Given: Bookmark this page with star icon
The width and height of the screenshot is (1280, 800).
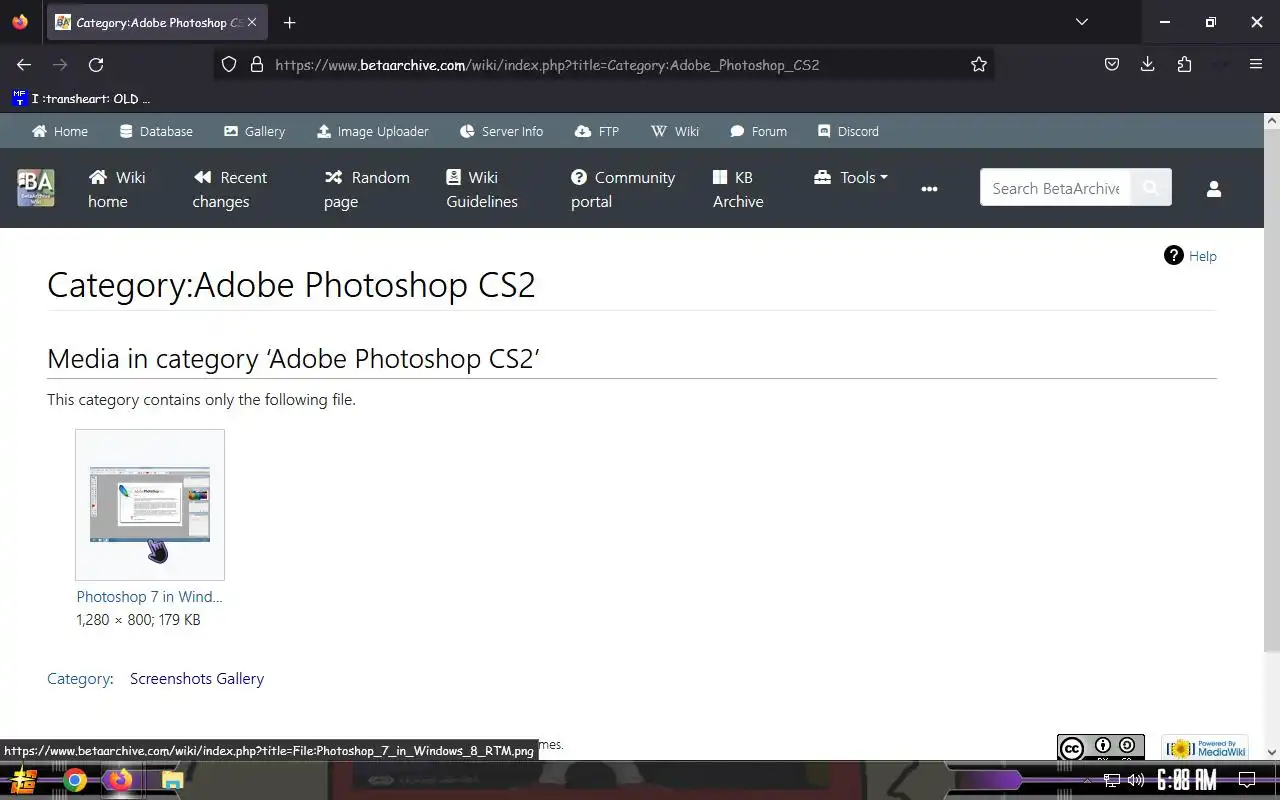Looking at the screenshot, I should [x=979, y=64].
